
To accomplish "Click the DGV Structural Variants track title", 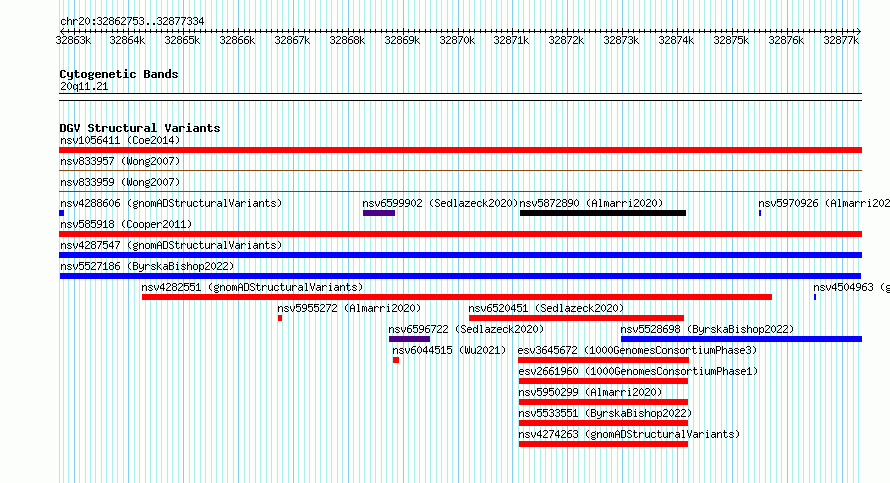I will pyautogui.click(x=140, y=128).
